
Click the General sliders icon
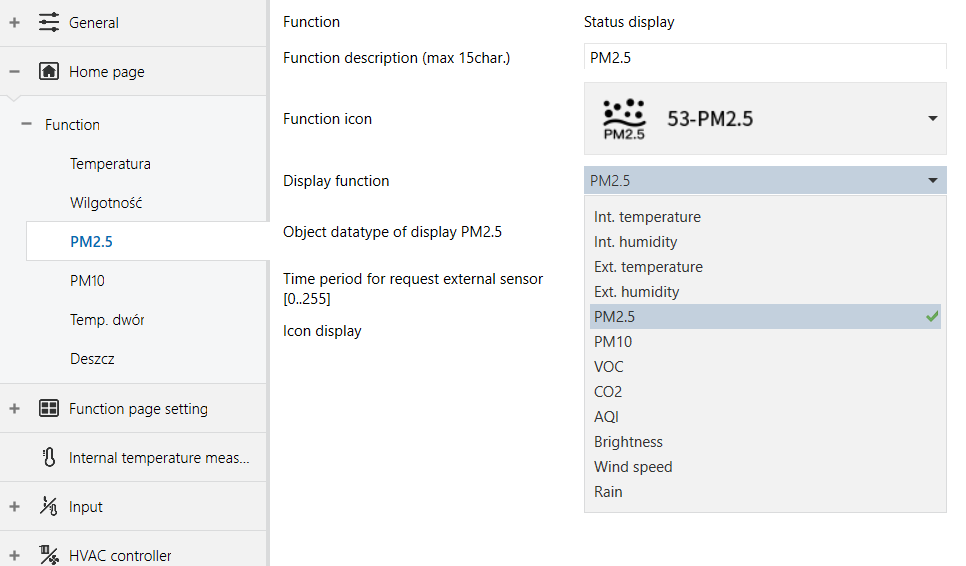click(x=49, y=22)
